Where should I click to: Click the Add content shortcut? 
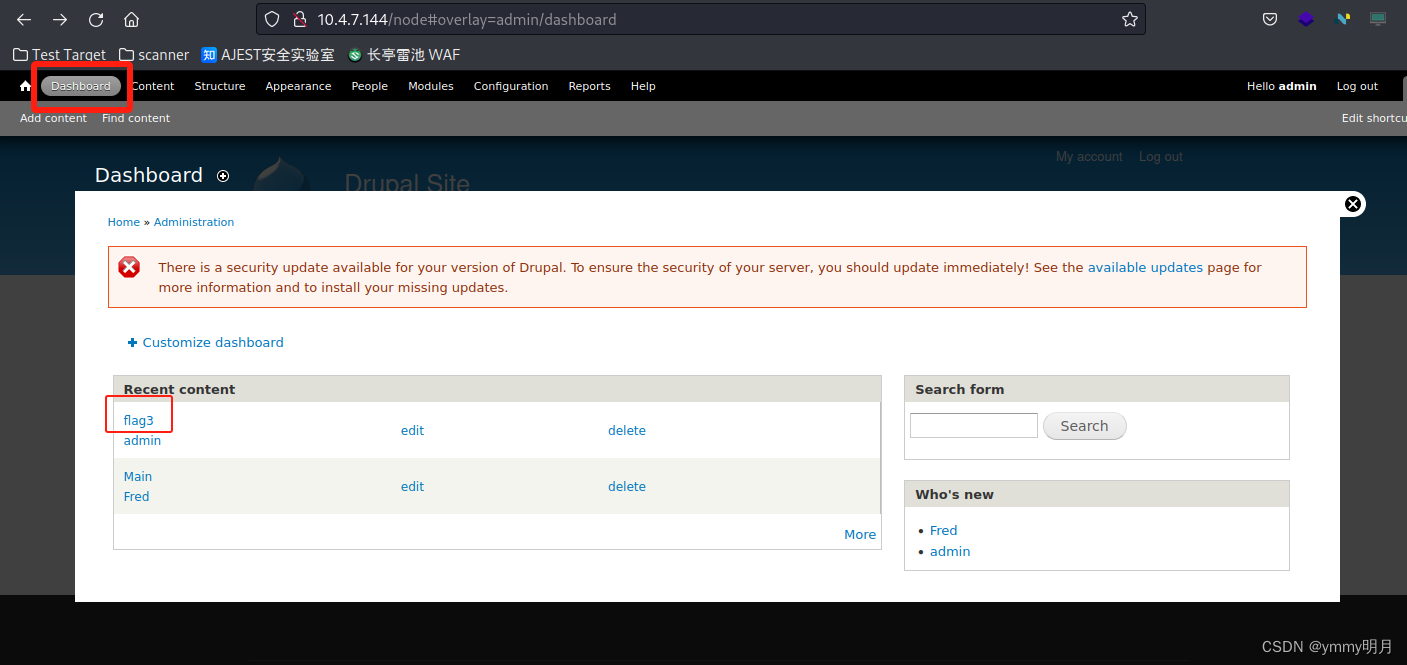tap(53, 118)
